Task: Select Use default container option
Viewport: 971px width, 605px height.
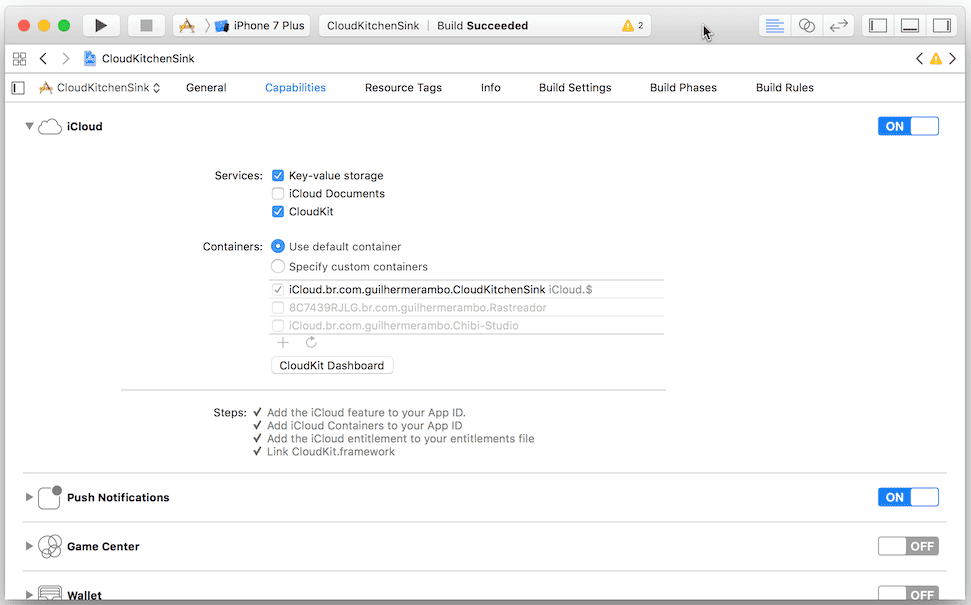Action: coord(278,246)
